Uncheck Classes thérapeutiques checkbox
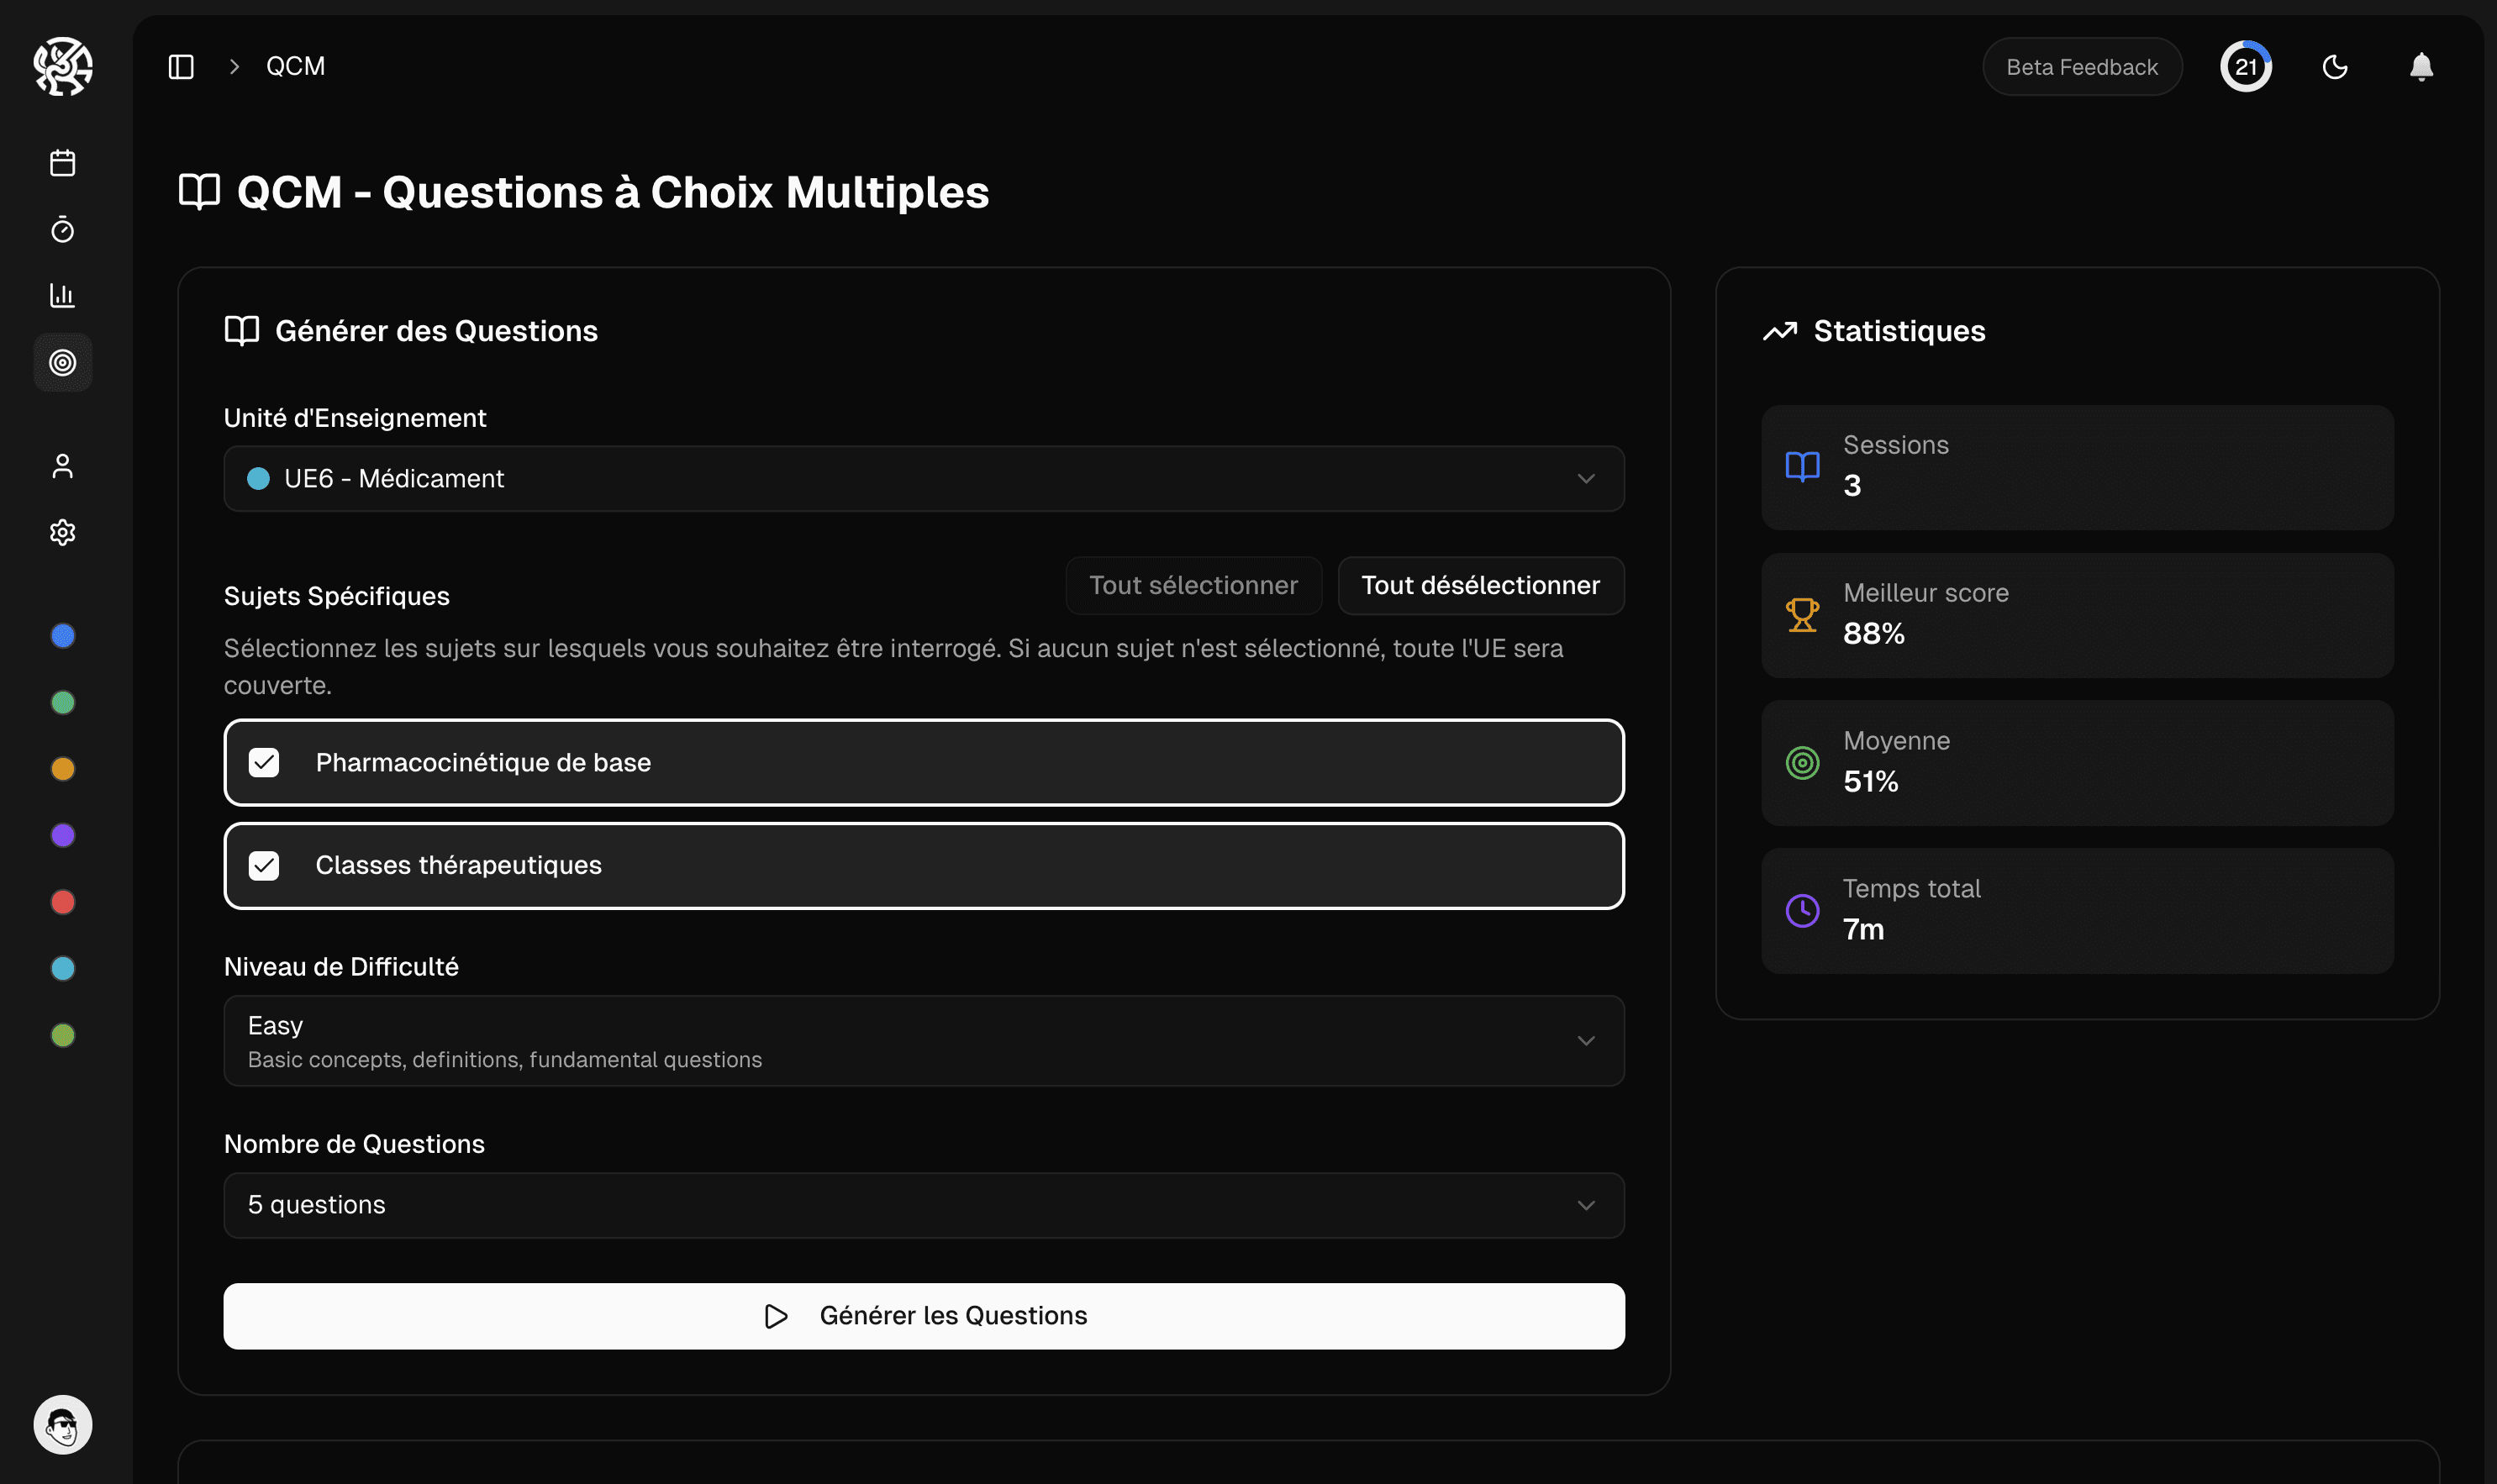The width and height of the screenshot is (2497, 1484). pyautogui.click(x=264, y=865)
